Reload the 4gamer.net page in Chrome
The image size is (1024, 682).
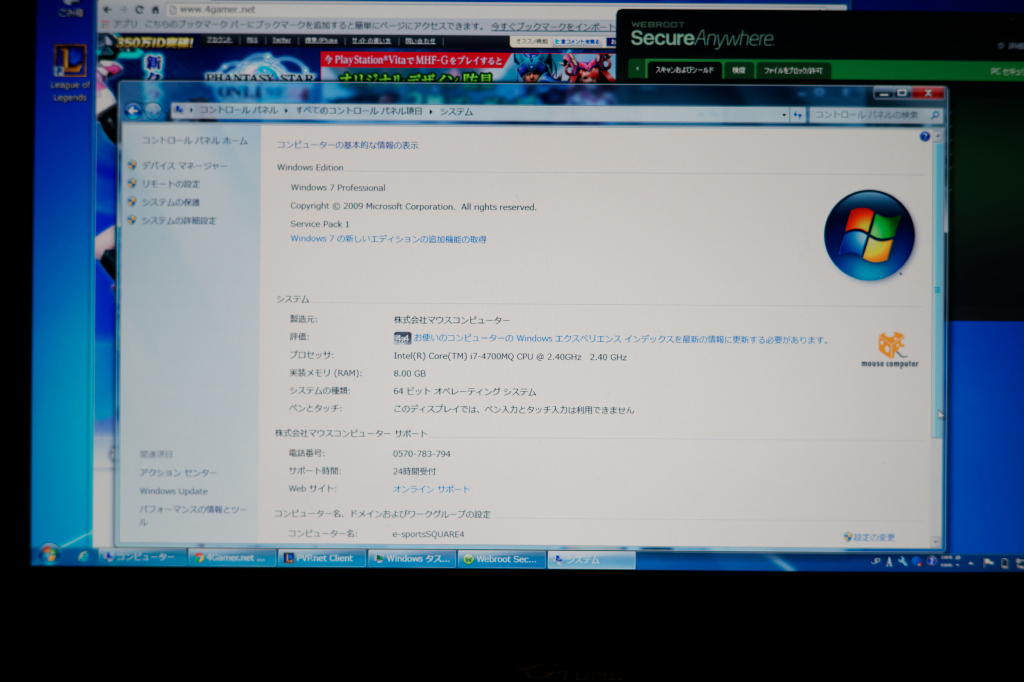[x=139, y=10]
